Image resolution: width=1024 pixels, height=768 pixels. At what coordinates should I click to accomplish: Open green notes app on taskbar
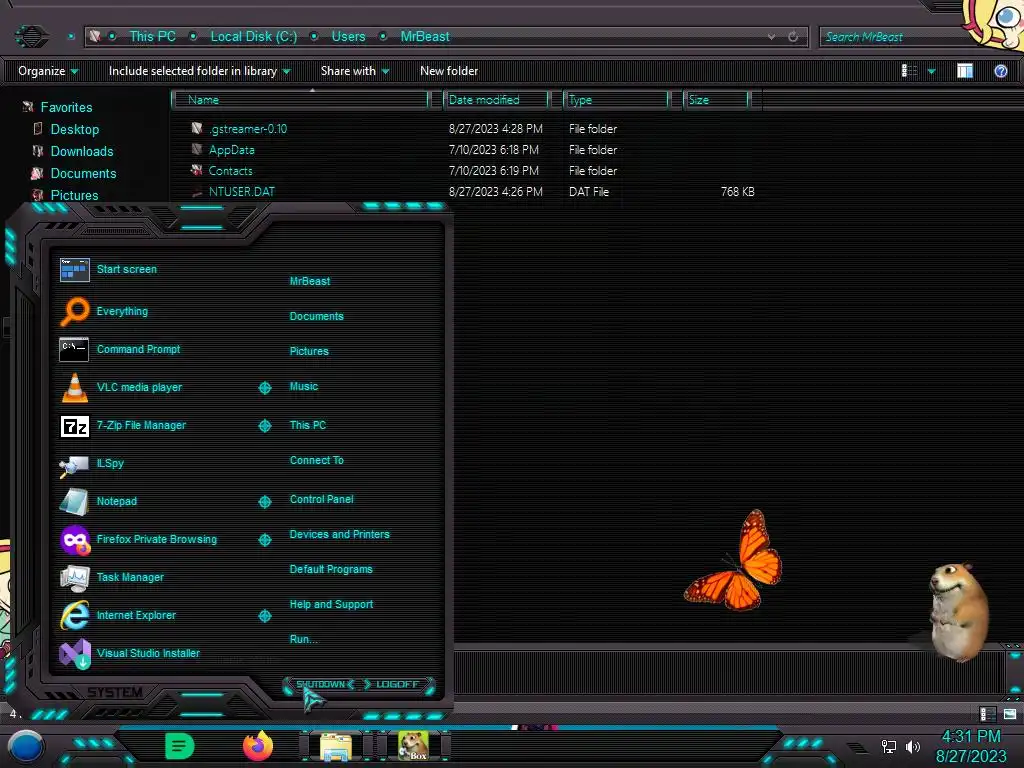click(x=180, y=746)
